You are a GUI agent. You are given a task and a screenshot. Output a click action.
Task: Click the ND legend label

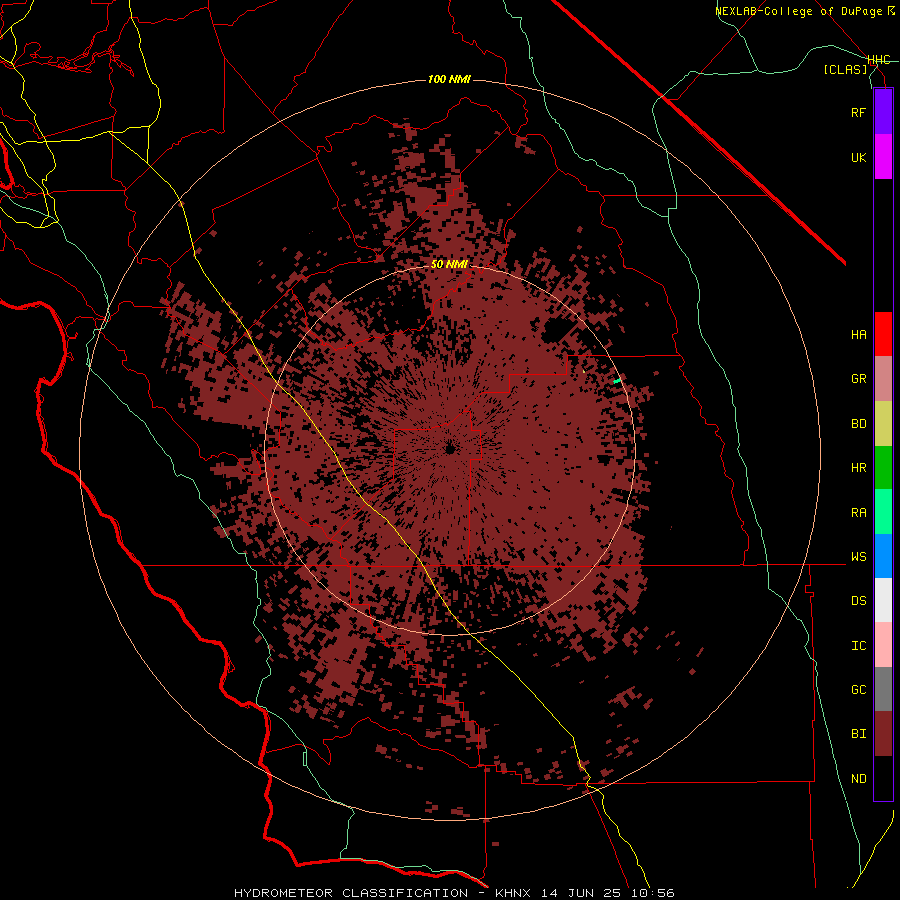tap(858, 779)
